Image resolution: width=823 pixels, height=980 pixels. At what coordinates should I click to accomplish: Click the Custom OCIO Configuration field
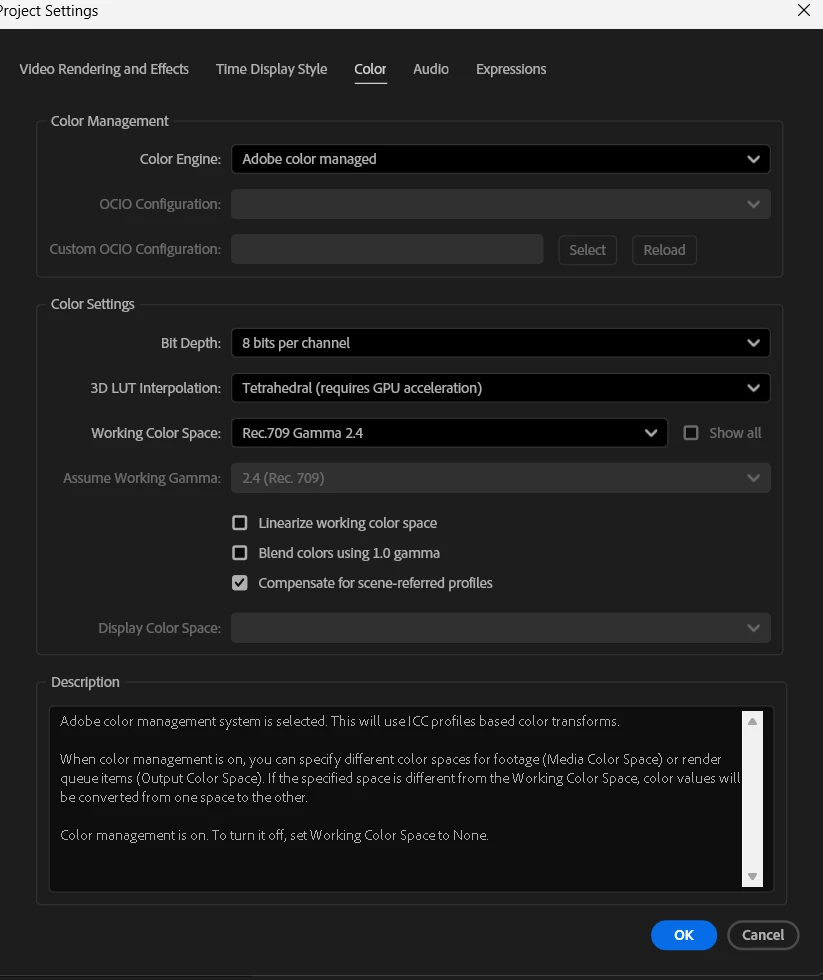387,249
